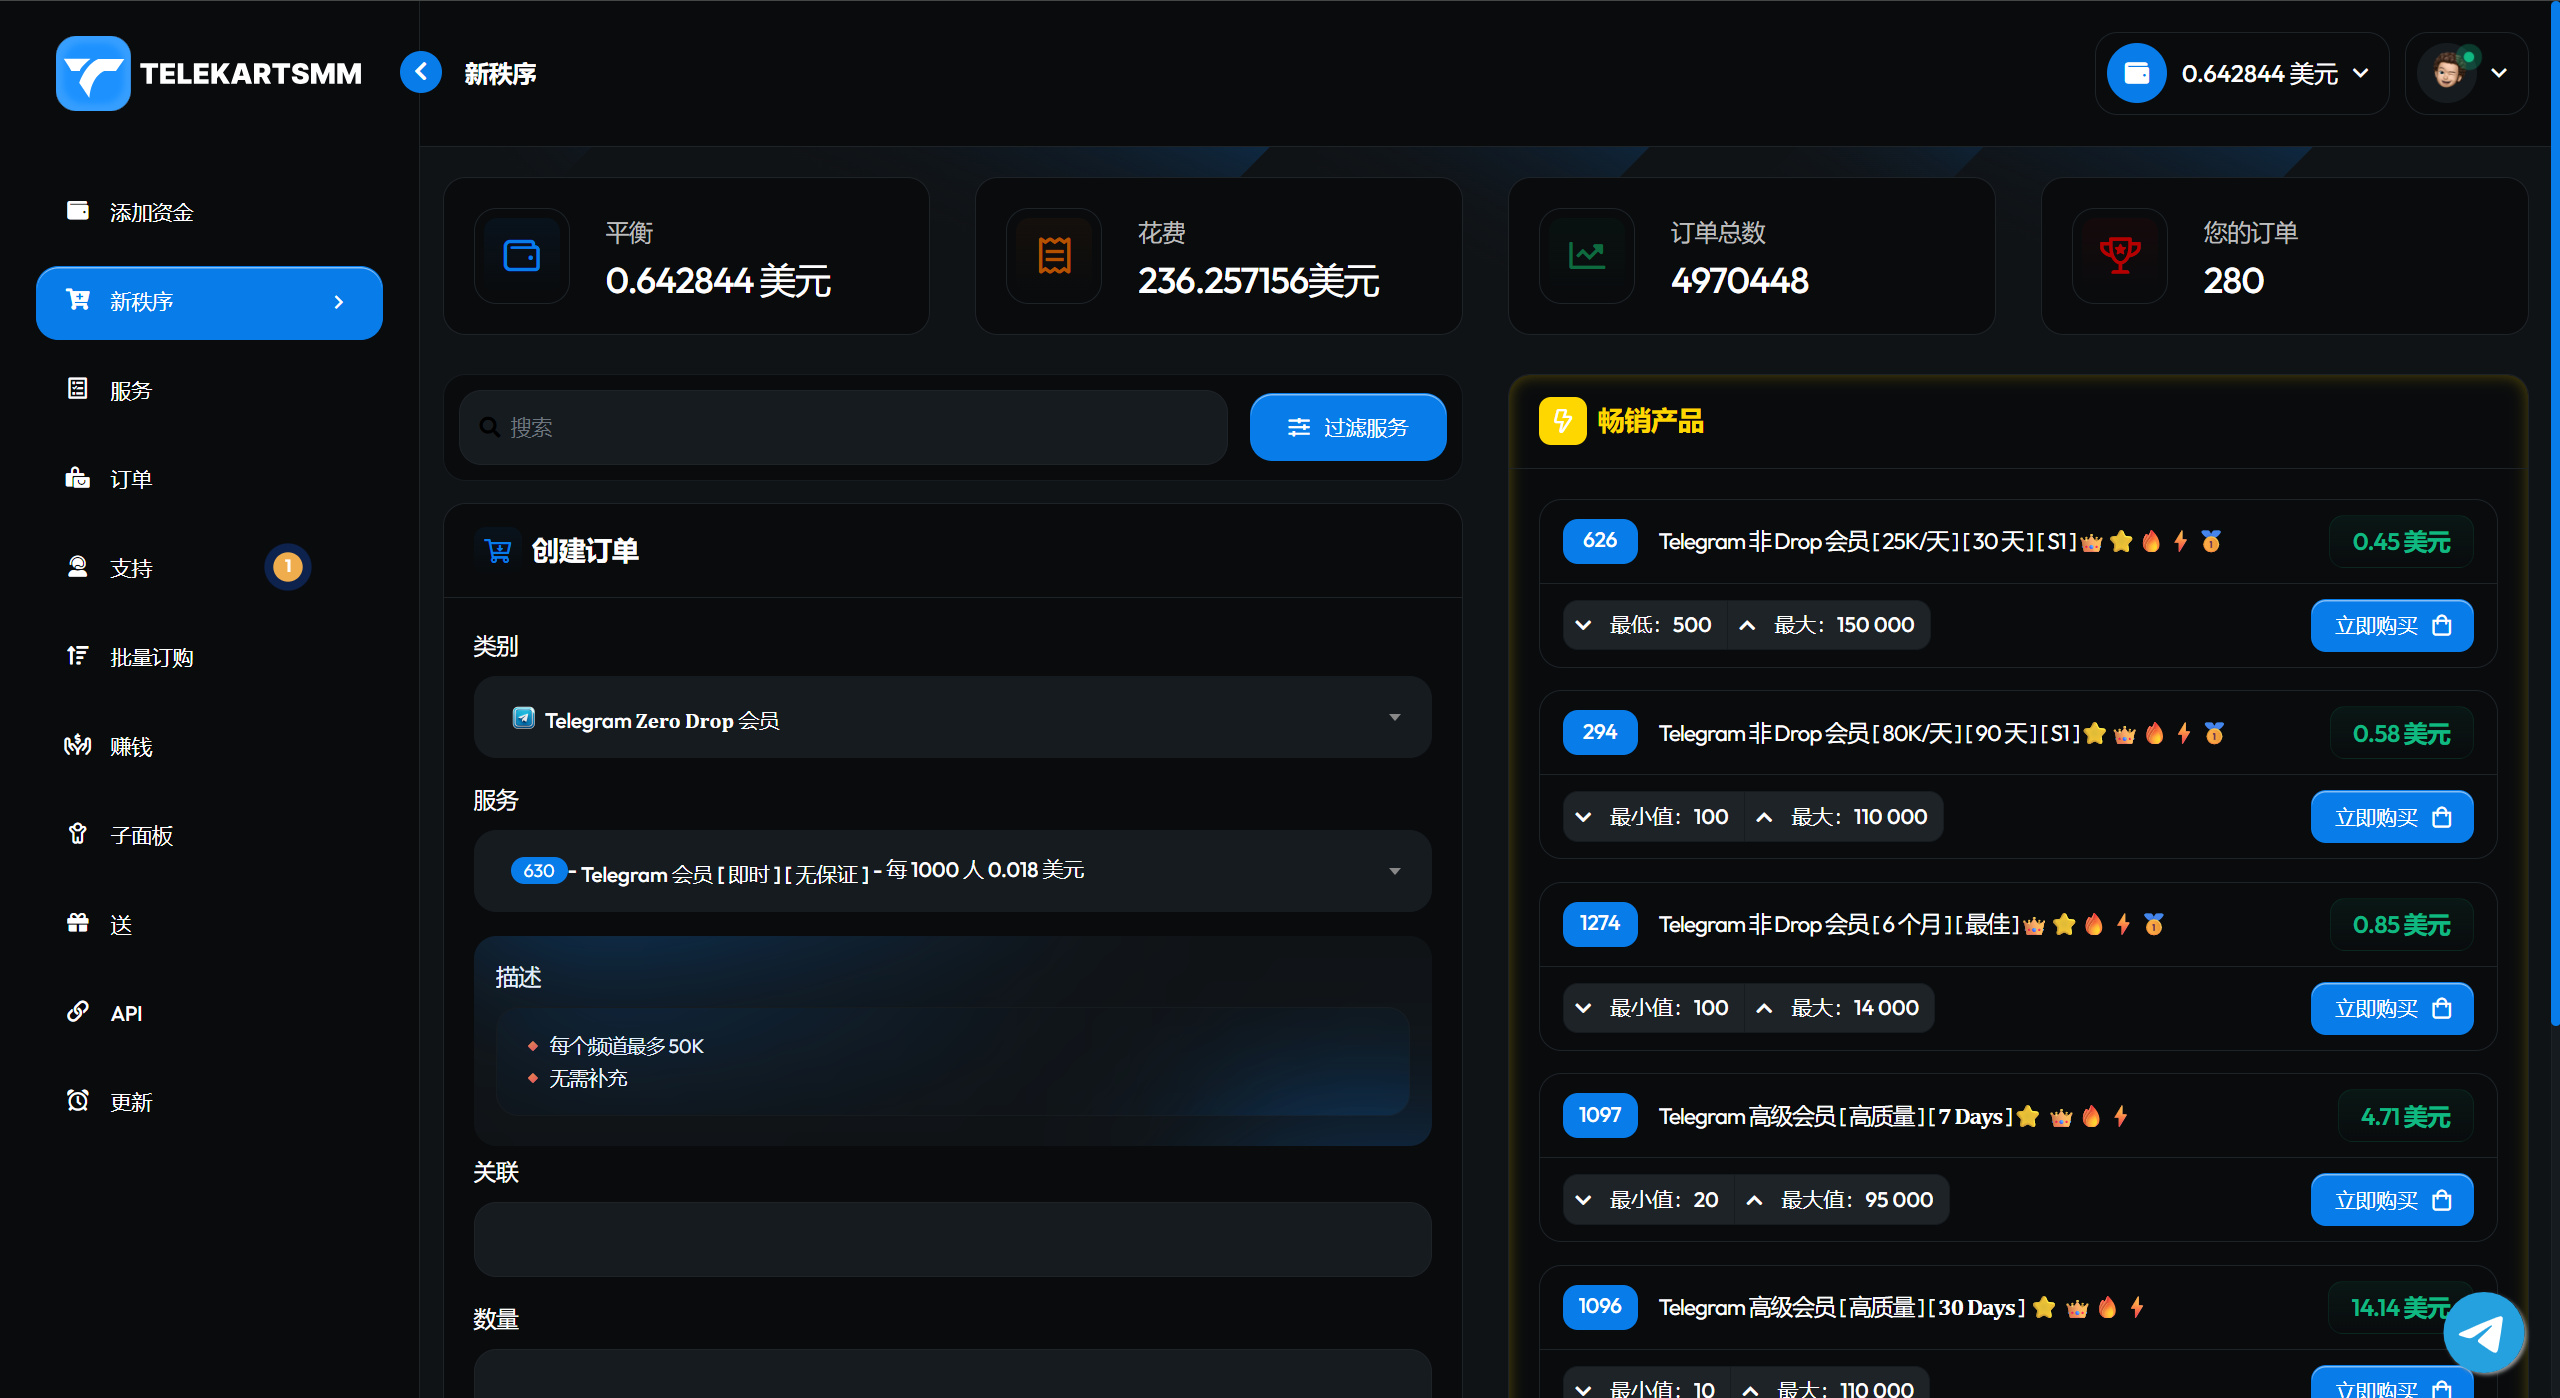The image size is (2560, 1398).
Task: Click the 新秩序 sidebar arrow chevron
Action: [x=339, y=302]
